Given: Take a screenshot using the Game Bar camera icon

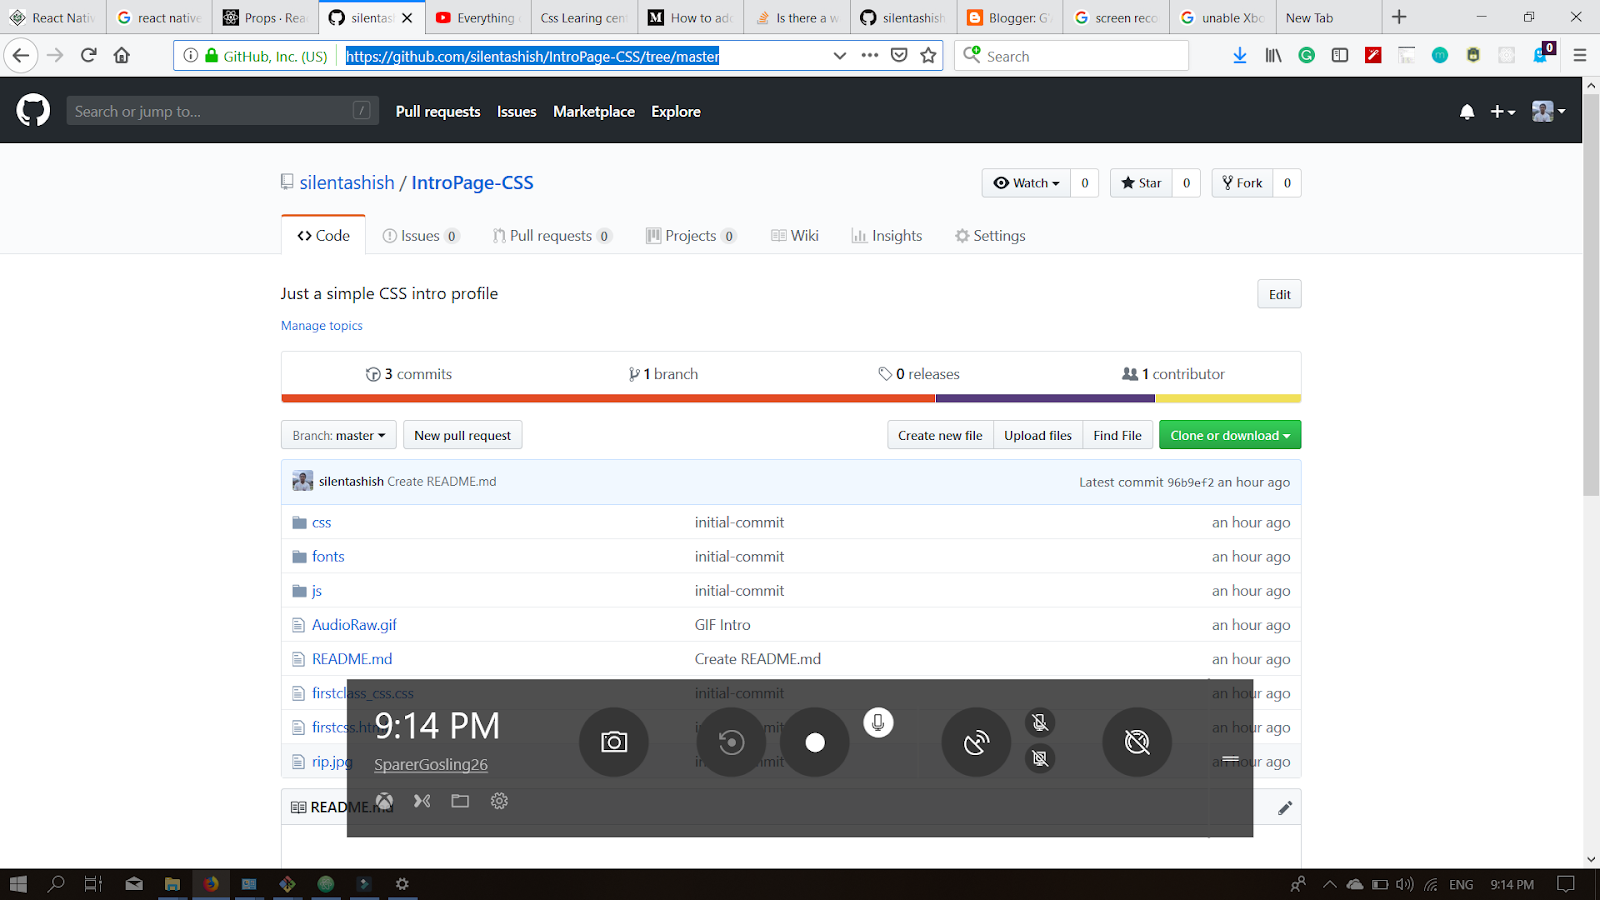Looking at the screenshot, I should pos(613,742).
